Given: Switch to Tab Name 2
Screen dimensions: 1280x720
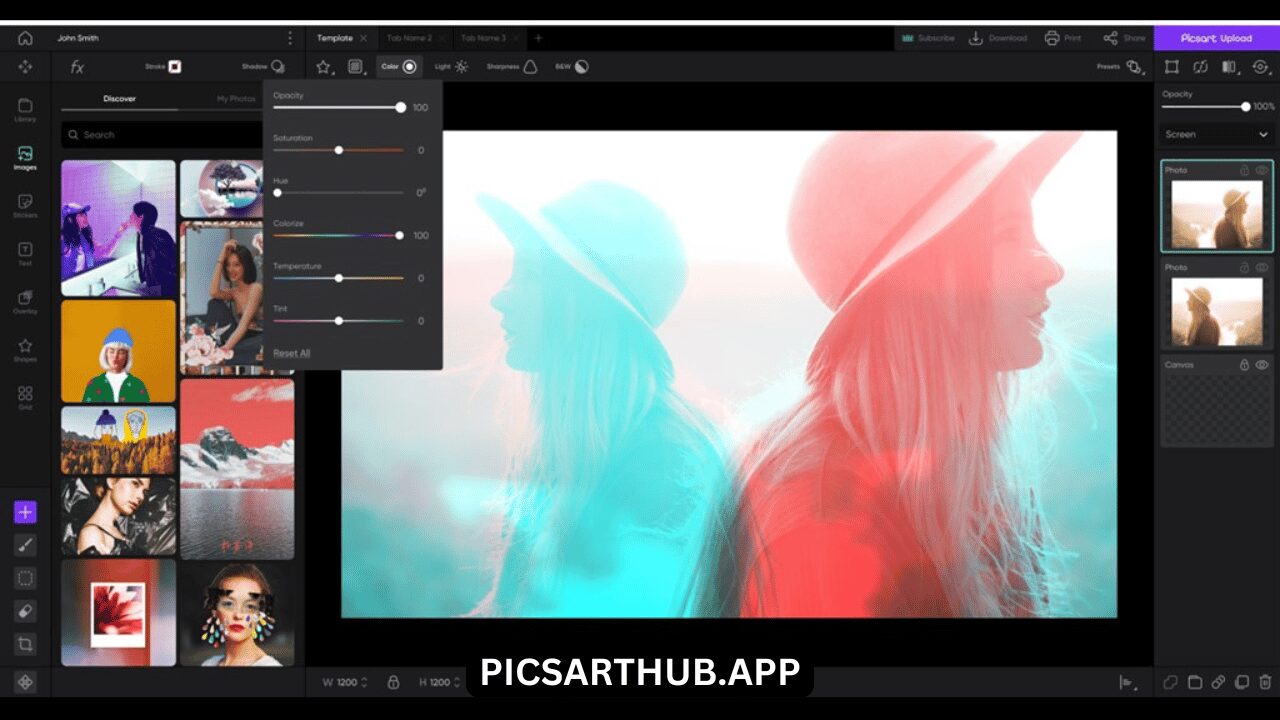Looking at the screenshot, I should [x=409, y=38].
